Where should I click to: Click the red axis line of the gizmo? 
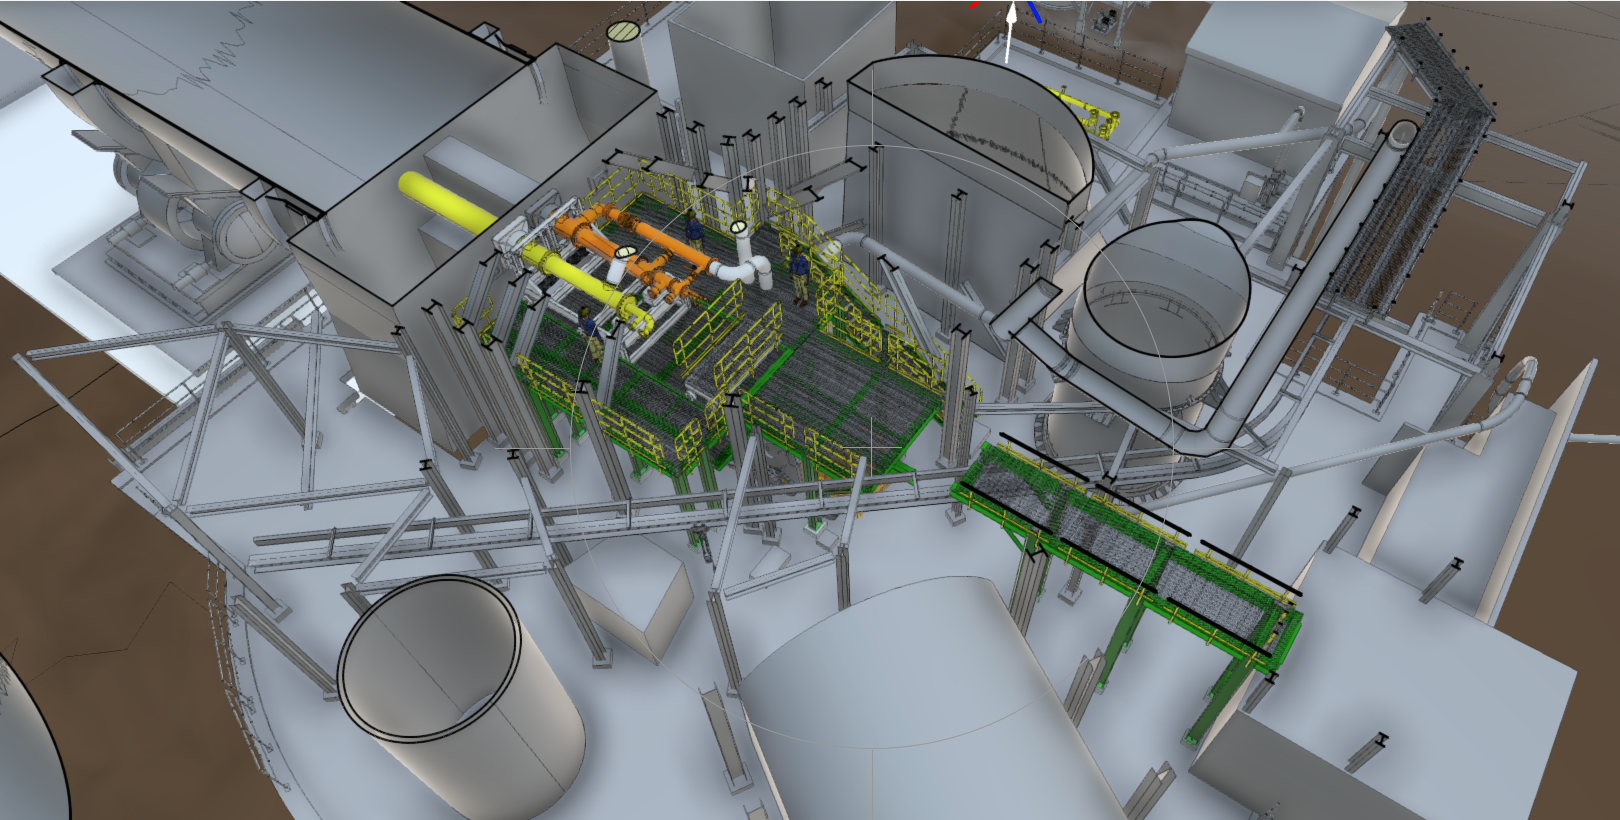point(974,4)
